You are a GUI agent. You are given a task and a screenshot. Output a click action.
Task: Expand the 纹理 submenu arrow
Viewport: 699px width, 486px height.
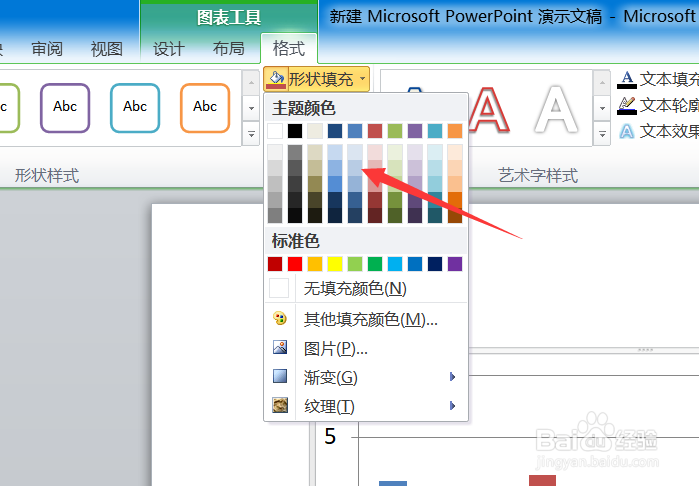tap(452, 406)
